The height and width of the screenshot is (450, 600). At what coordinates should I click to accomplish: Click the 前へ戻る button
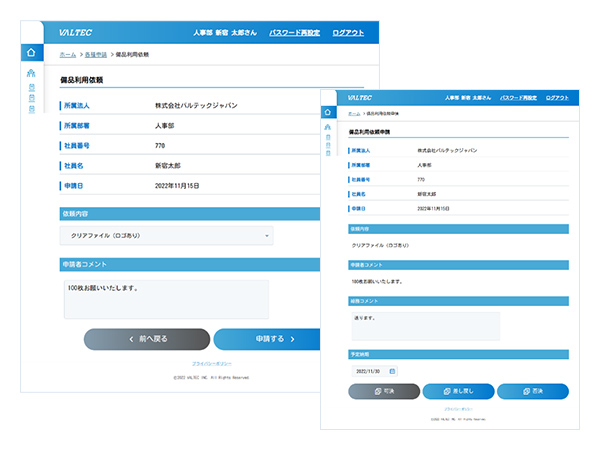(x=147, y=339)
